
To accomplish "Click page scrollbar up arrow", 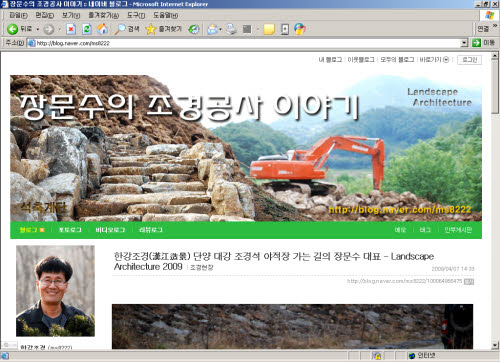I will pyautogui.click(x=495, y=56).
